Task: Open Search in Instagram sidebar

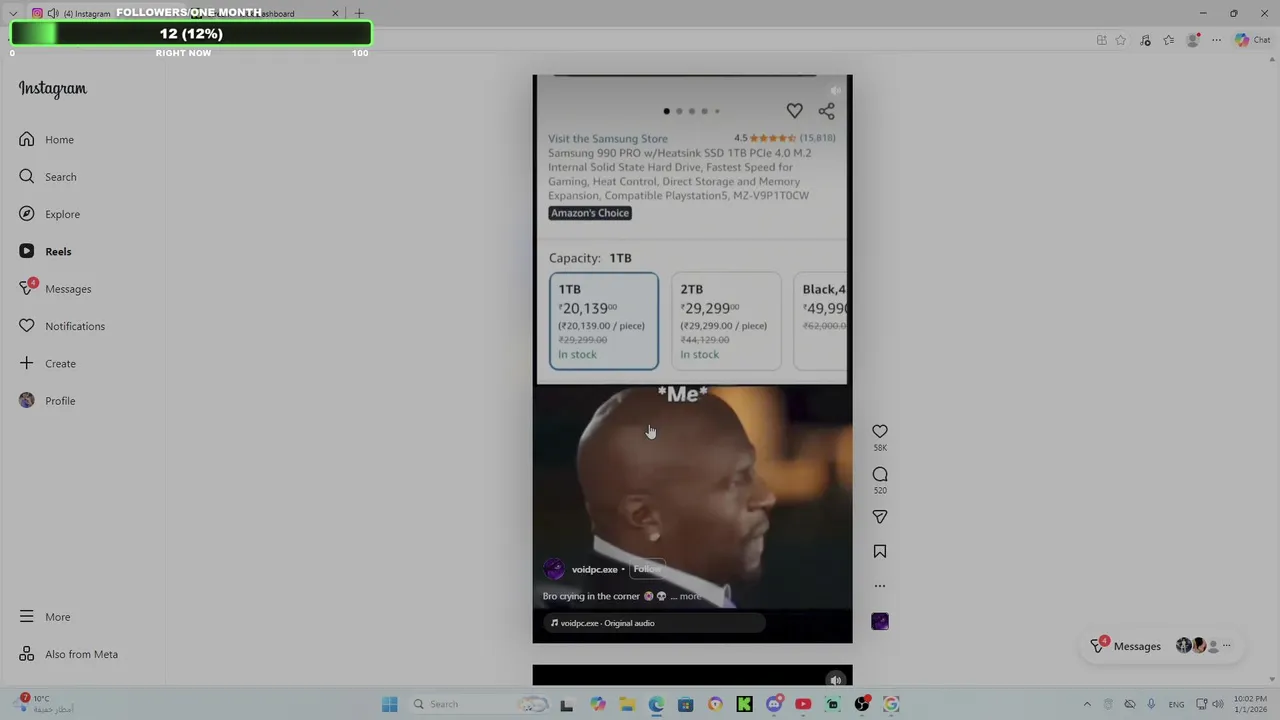Action: pyautogui.click(x=47, y=177)
